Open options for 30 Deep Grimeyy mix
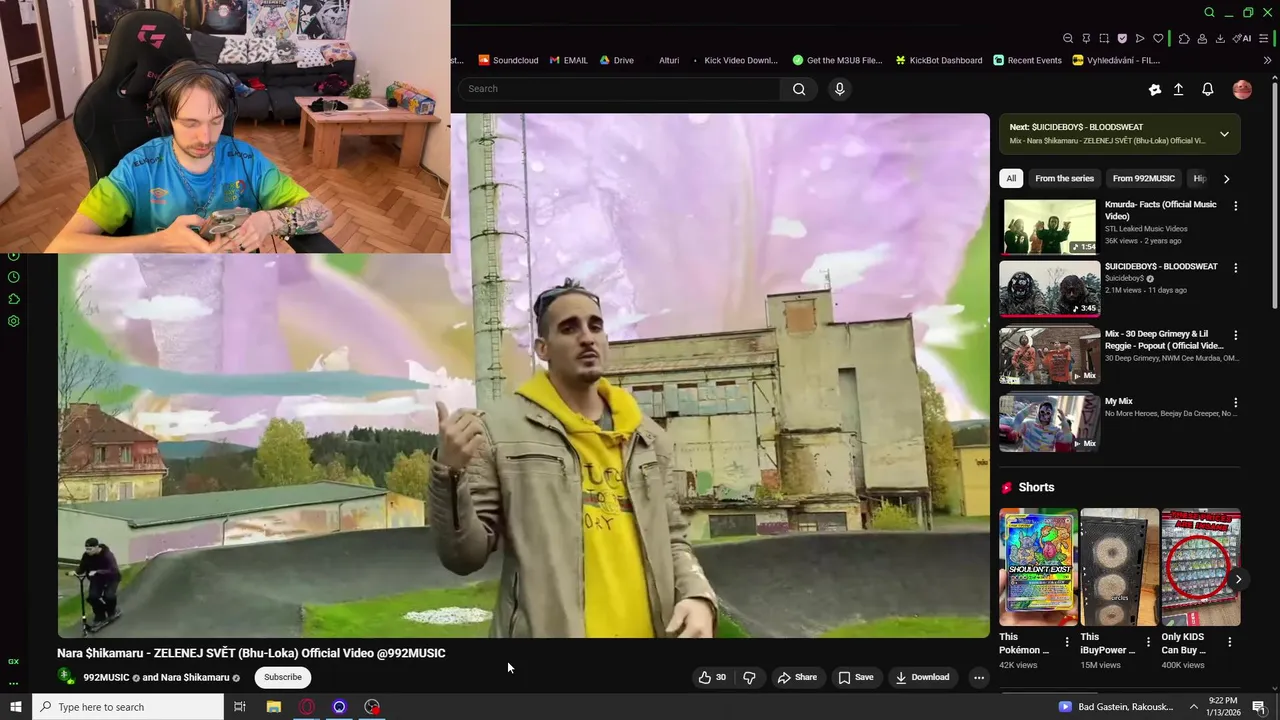The height and width of the screenshot is (720, 1280). pyautogui.click(x=1235, y=335)
